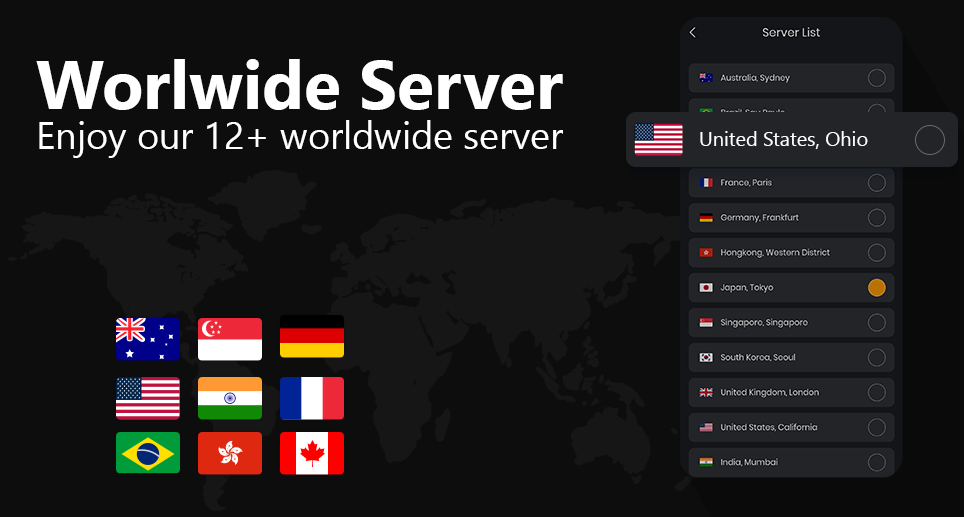Click the large US flag beside Ohio
This screenshot has width=964, height=517.
click(x=658, y=140)
